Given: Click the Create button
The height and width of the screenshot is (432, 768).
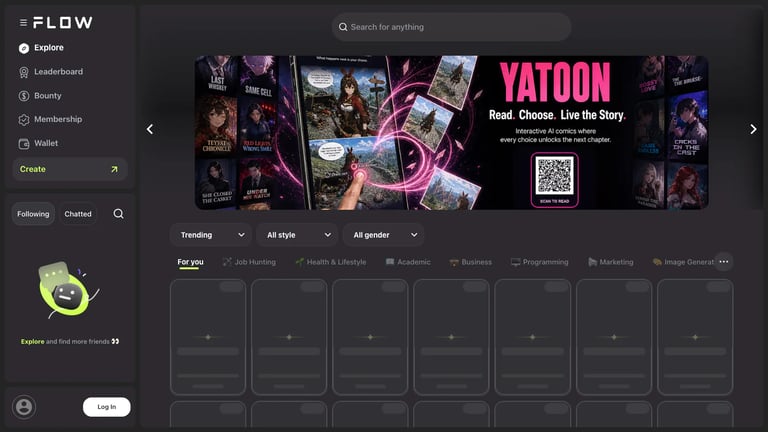Looking at the screenshot, I should [x=70, y=169].
